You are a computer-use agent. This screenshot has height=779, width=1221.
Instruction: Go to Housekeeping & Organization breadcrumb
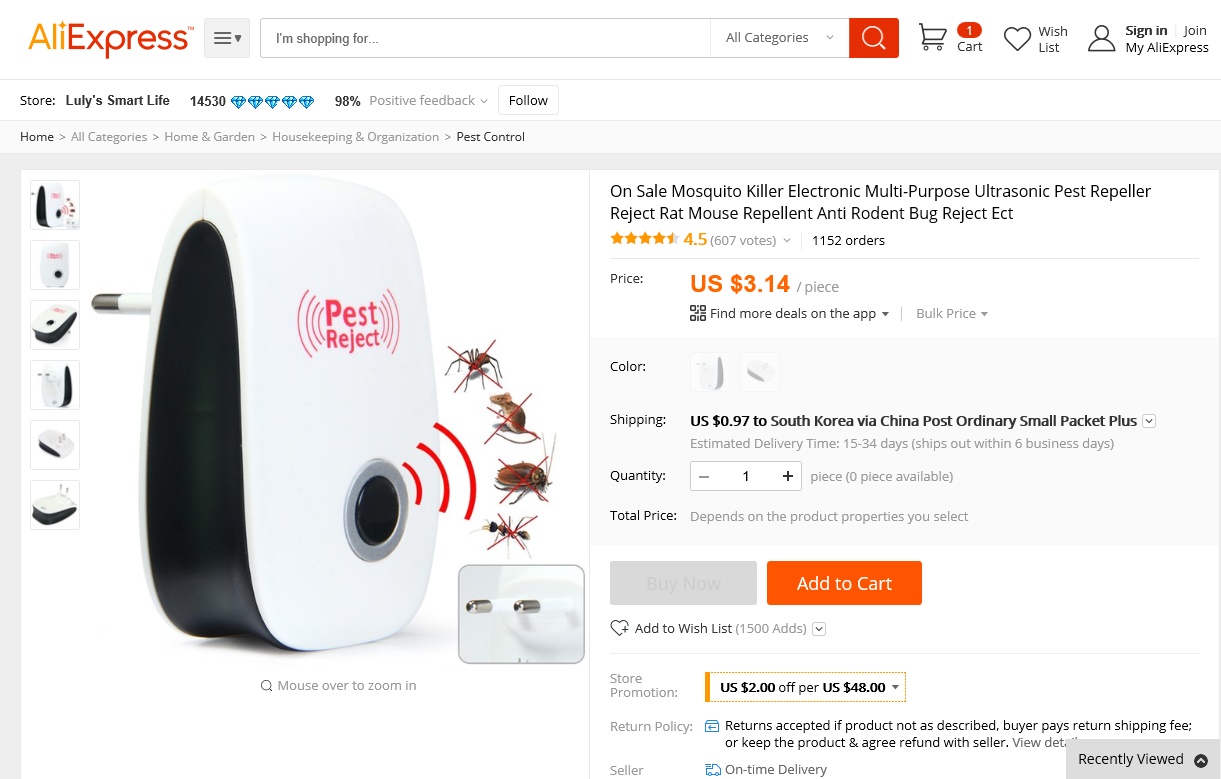coord(355,137)
